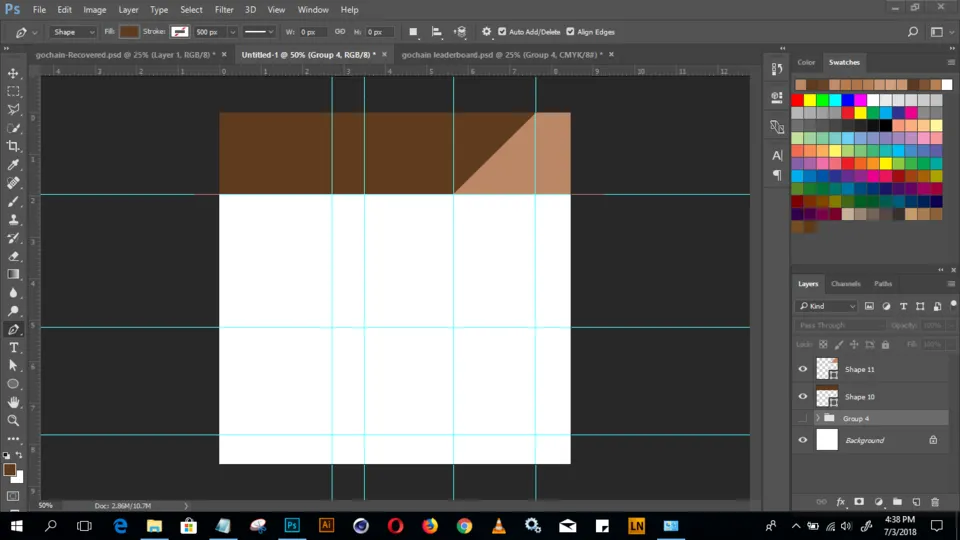The height and width of the screenshot is (540, 960).
Task: Open the Shape mode dropdown
Action: click(73, 32)
